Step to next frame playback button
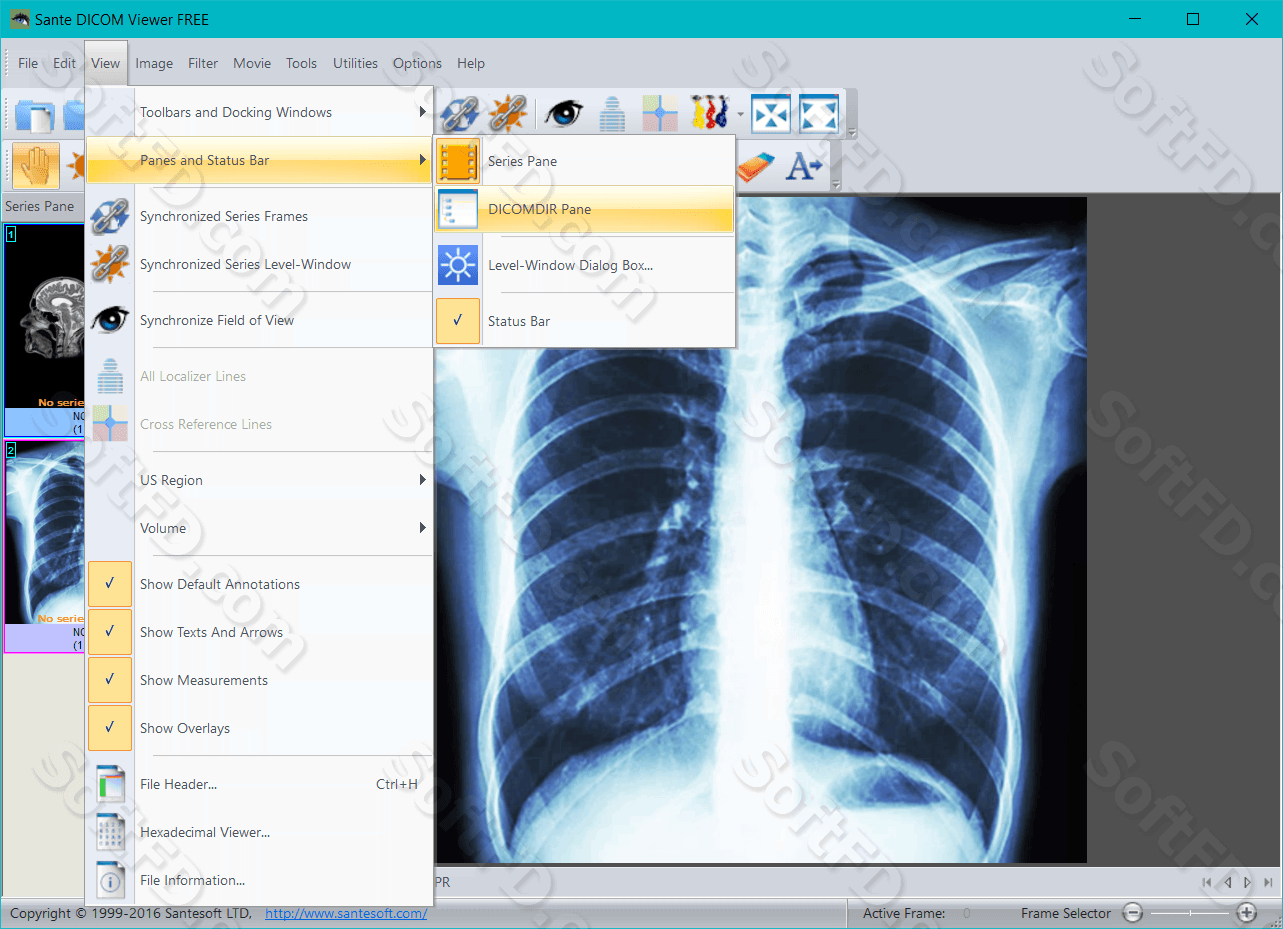Image resolution: width=1283 pixels, height=929 pixels. (x=1248, y=883)
